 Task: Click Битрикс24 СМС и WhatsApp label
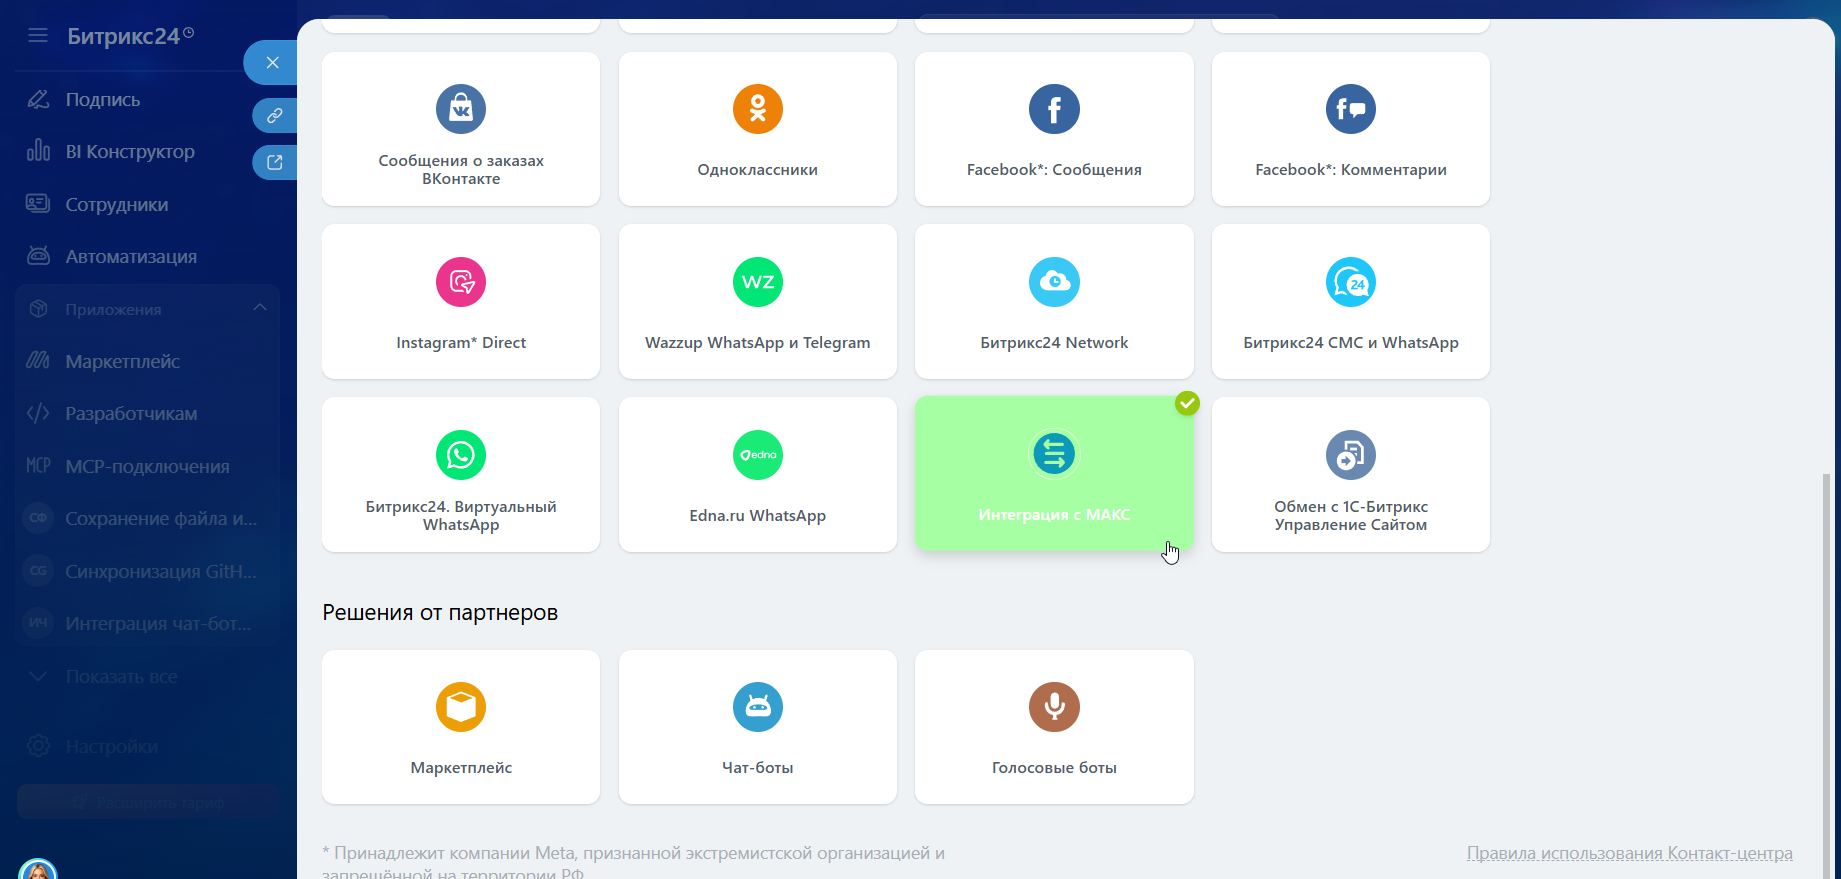tap(1351, 343)
